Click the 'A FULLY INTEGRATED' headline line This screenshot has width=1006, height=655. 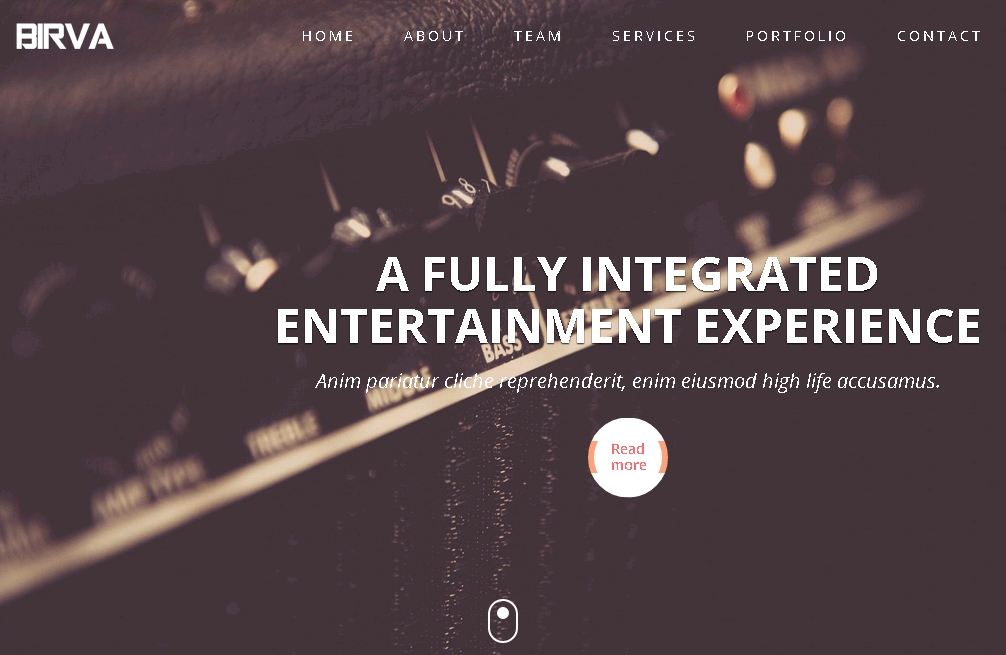point(627,274)
